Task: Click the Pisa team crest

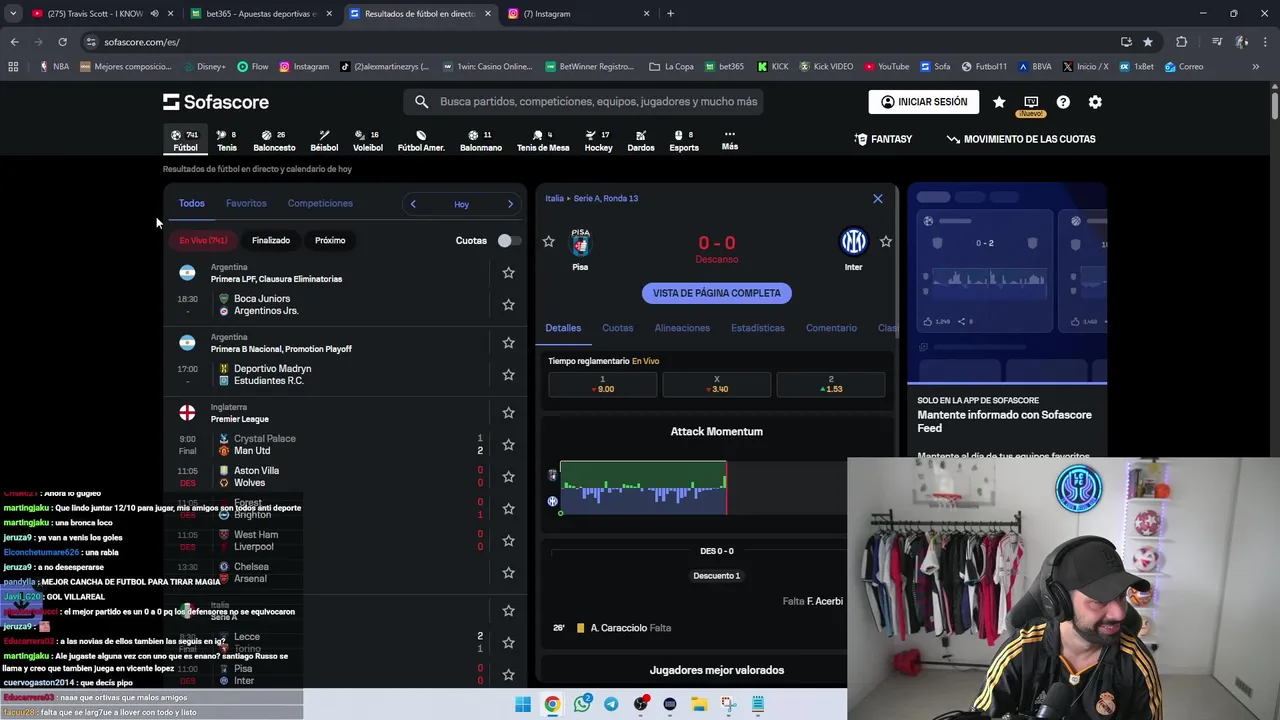Action: pos(580,242)
